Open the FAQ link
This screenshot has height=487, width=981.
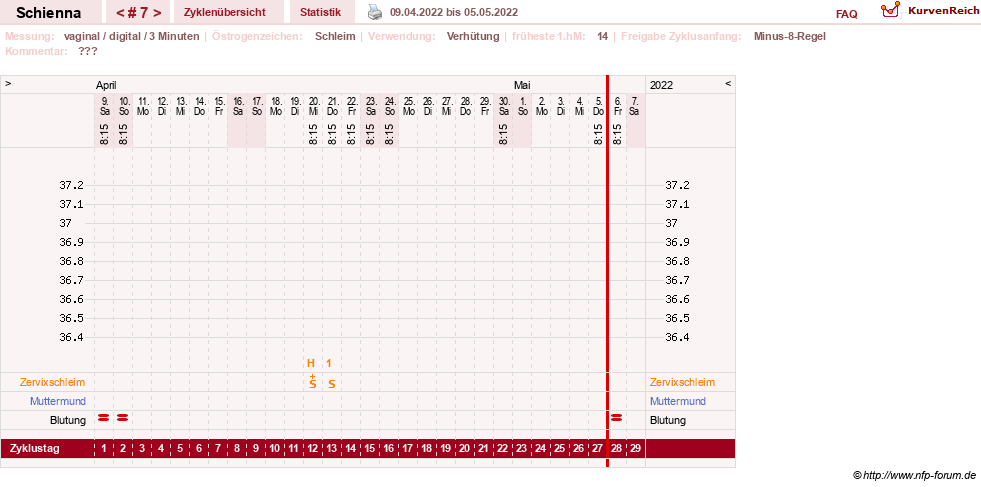(x=846, y=14)
